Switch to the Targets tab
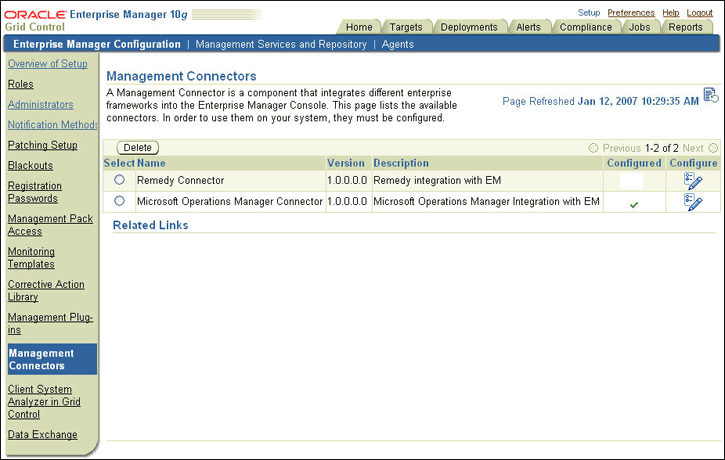 406,27
